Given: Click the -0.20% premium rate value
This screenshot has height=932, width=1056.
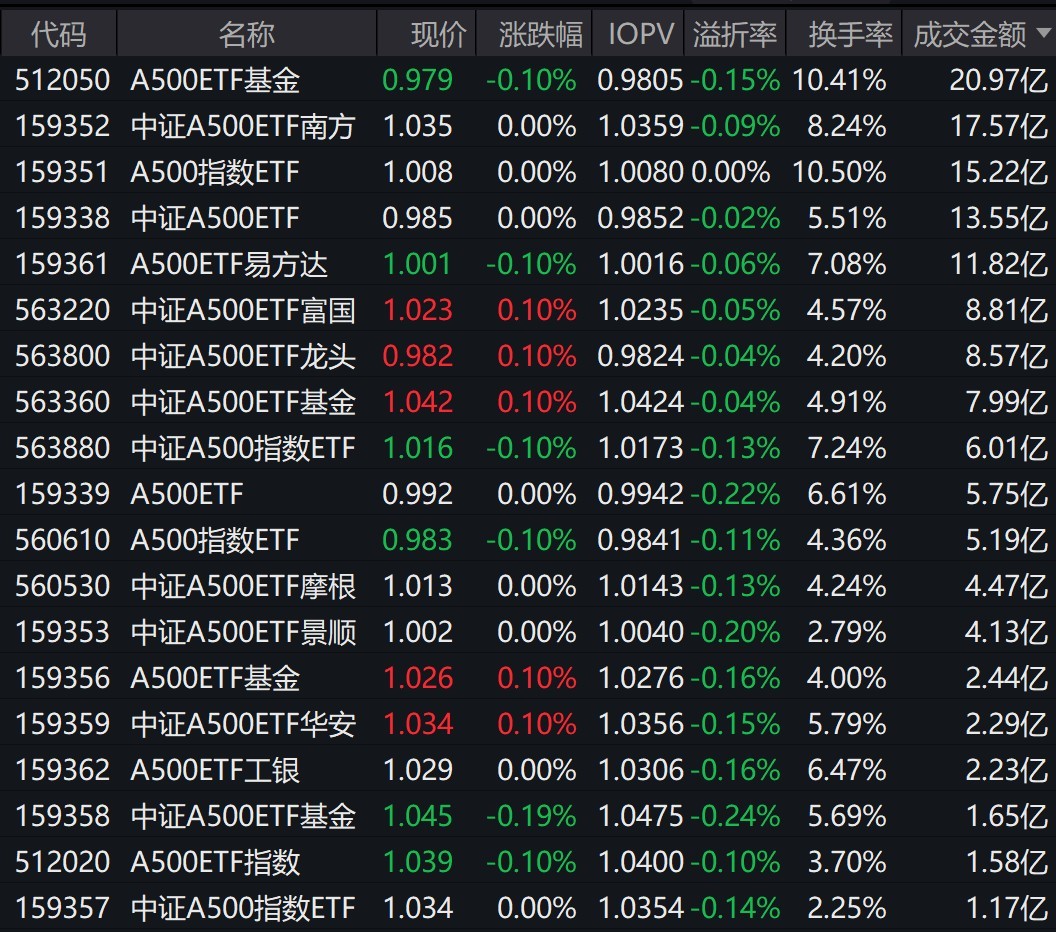Looking at the screenshot, I should pyautogui.click(x=735, y=632).
